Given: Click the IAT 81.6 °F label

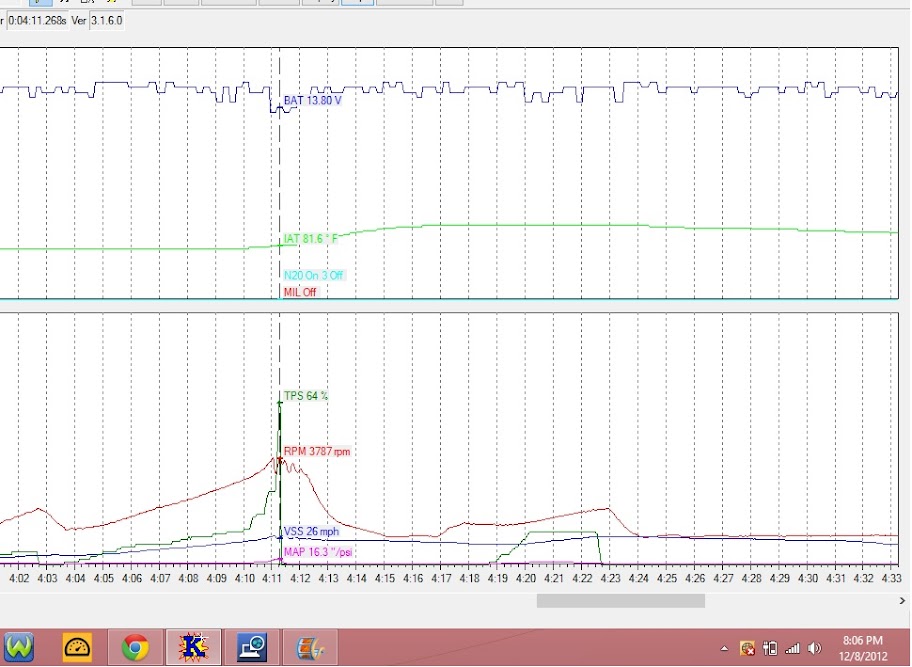Looking at the screenshot, I should pos(311,238).
